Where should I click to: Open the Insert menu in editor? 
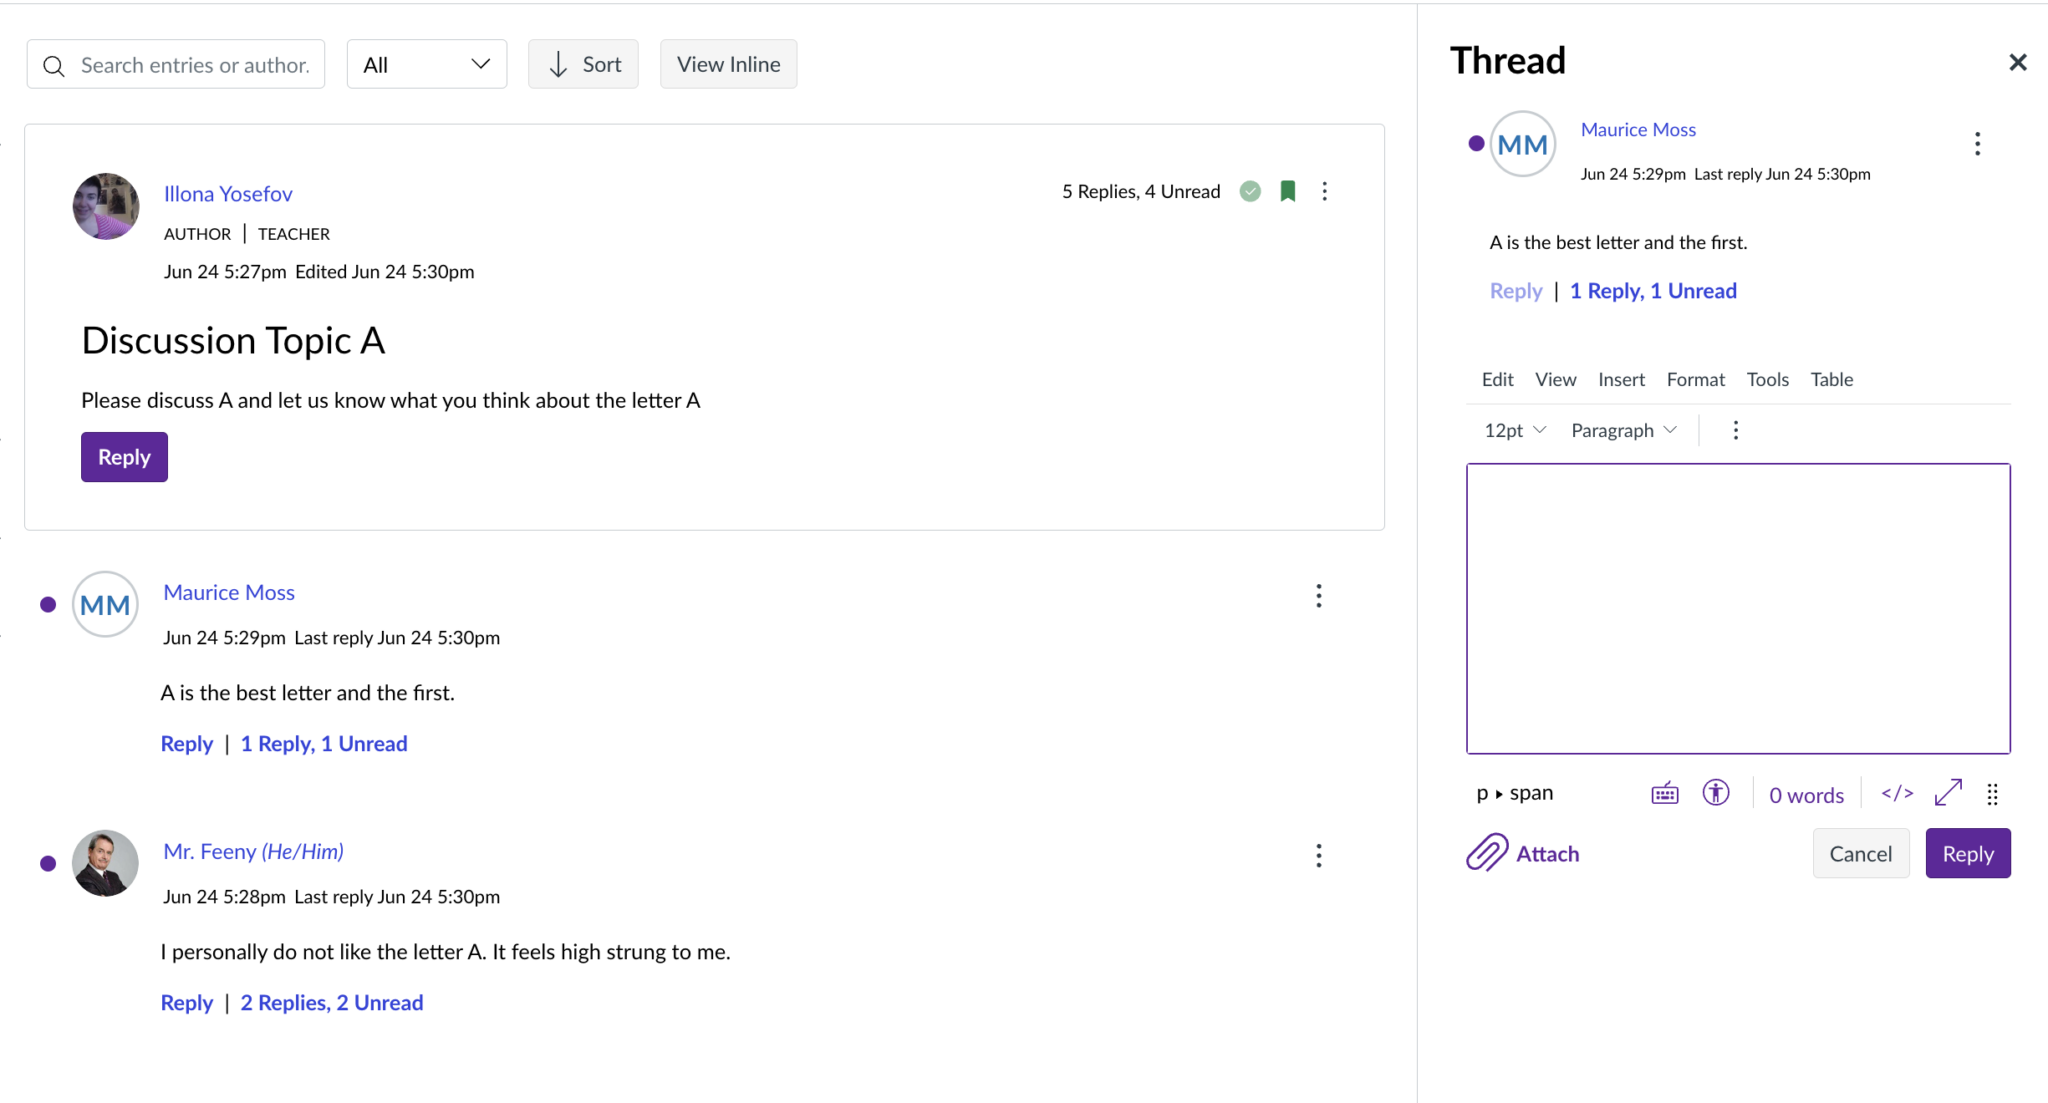(x=1620, y=379)
